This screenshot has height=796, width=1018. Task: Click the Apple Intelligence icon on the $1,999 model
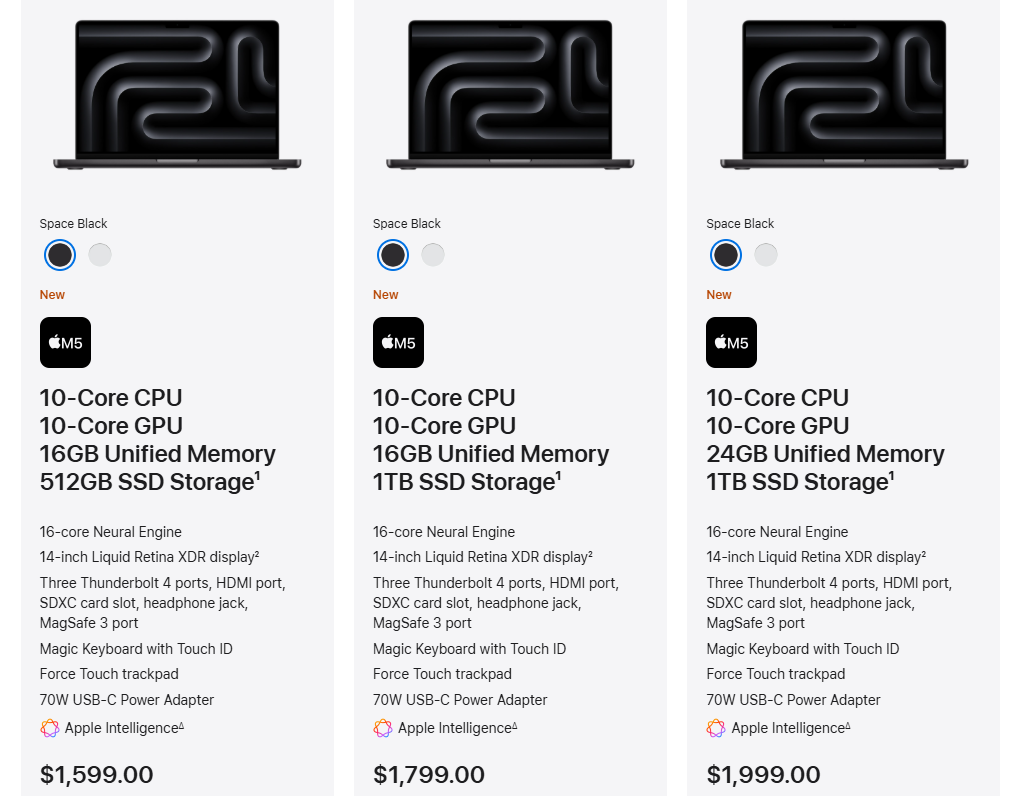pyautogui.click(x=716, y=728)
